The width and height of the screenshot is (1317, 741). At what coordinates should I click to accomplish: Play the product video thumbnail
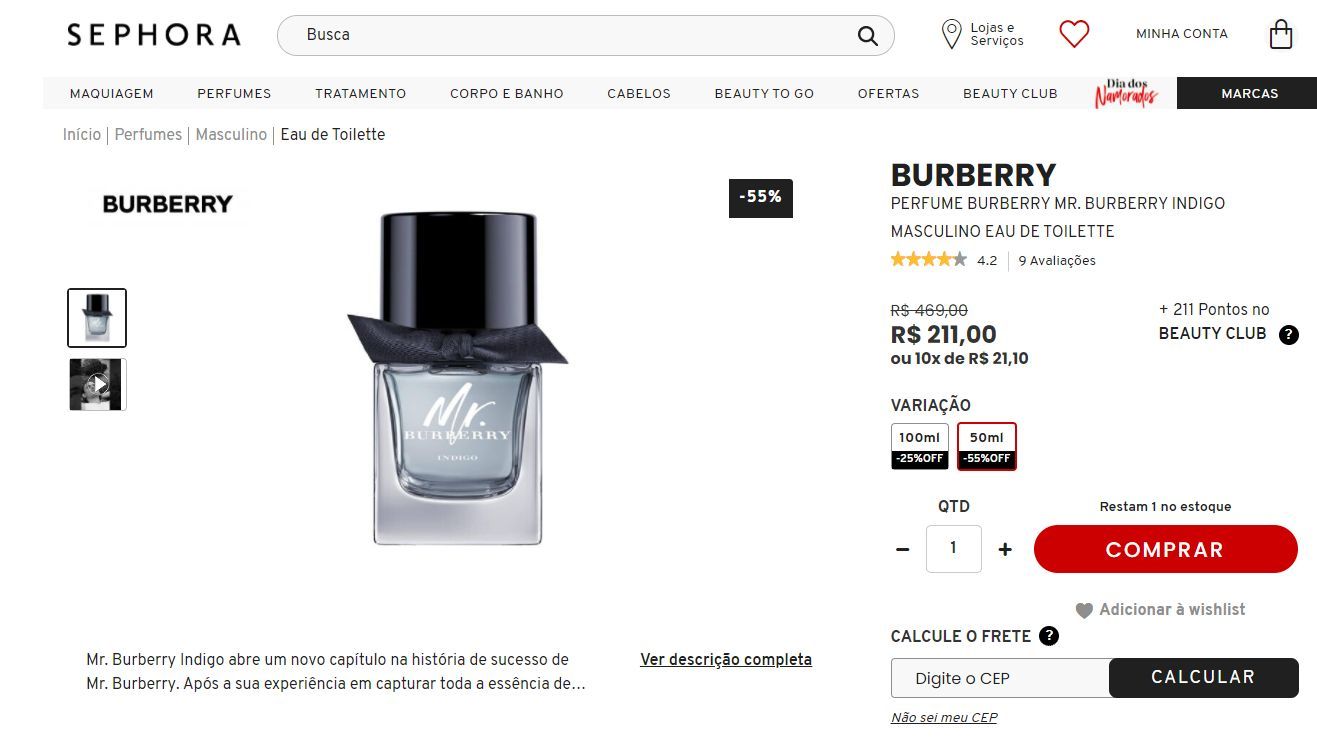[97, 385]
